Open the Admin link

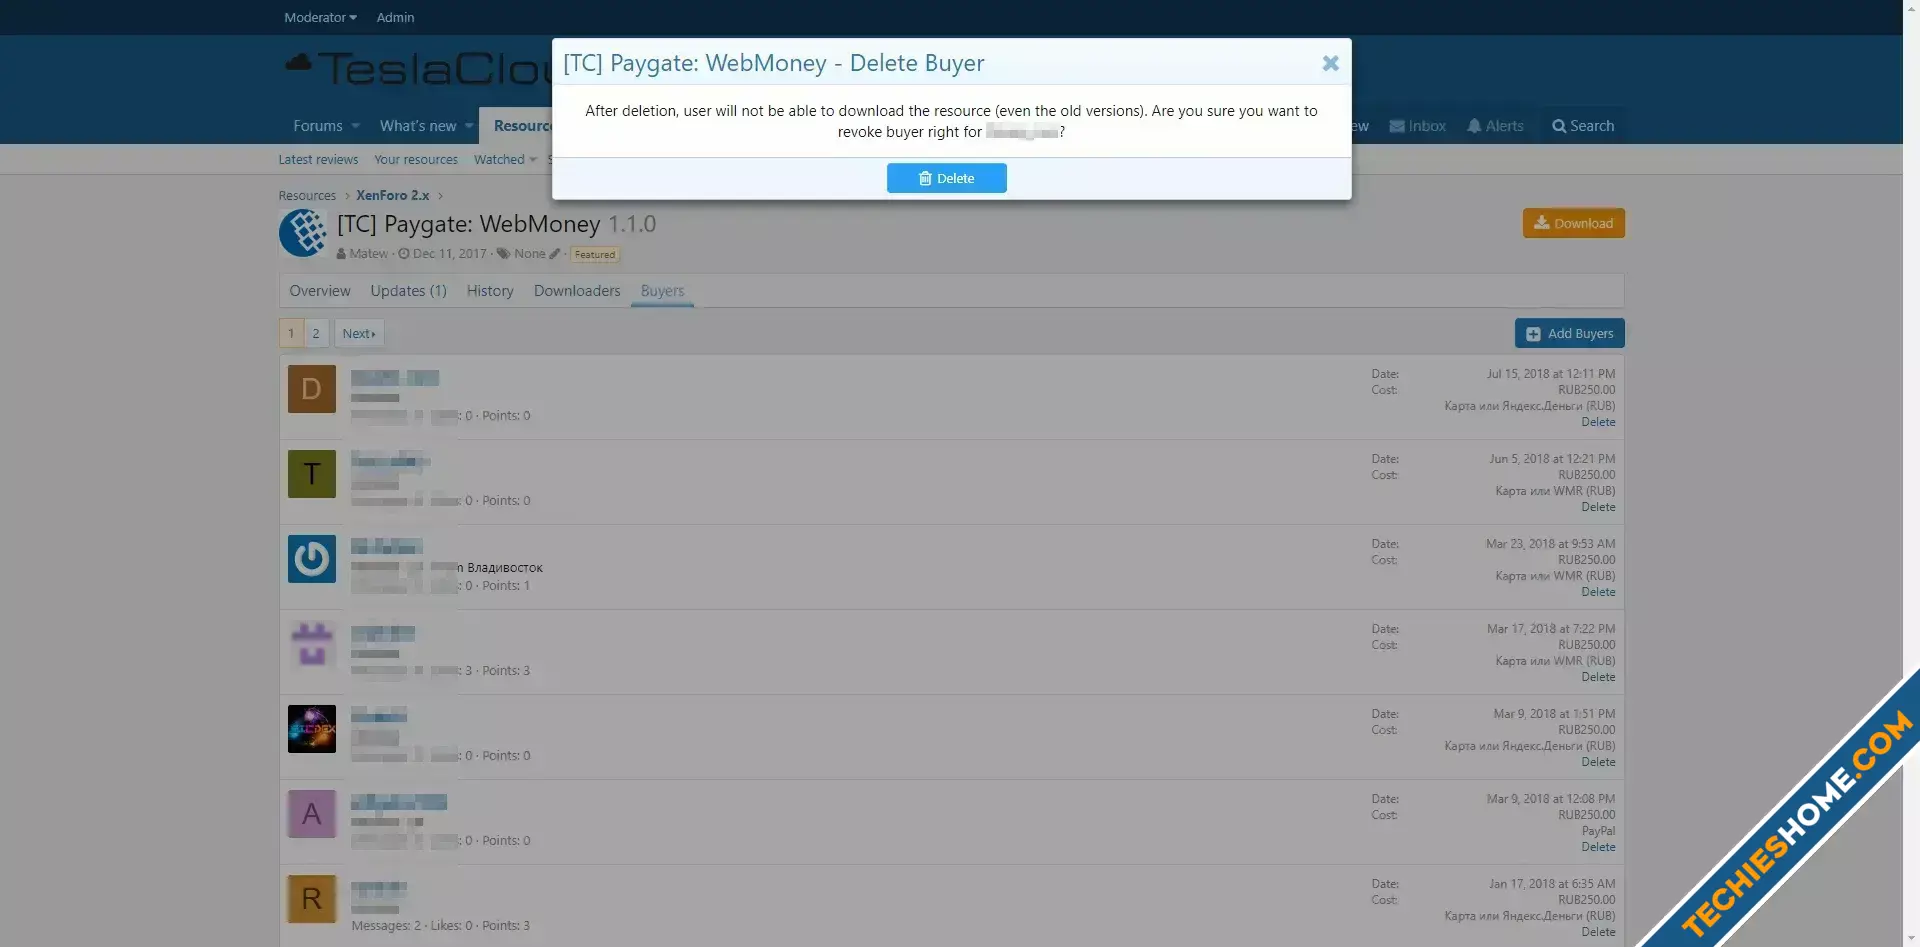[395, 17]
